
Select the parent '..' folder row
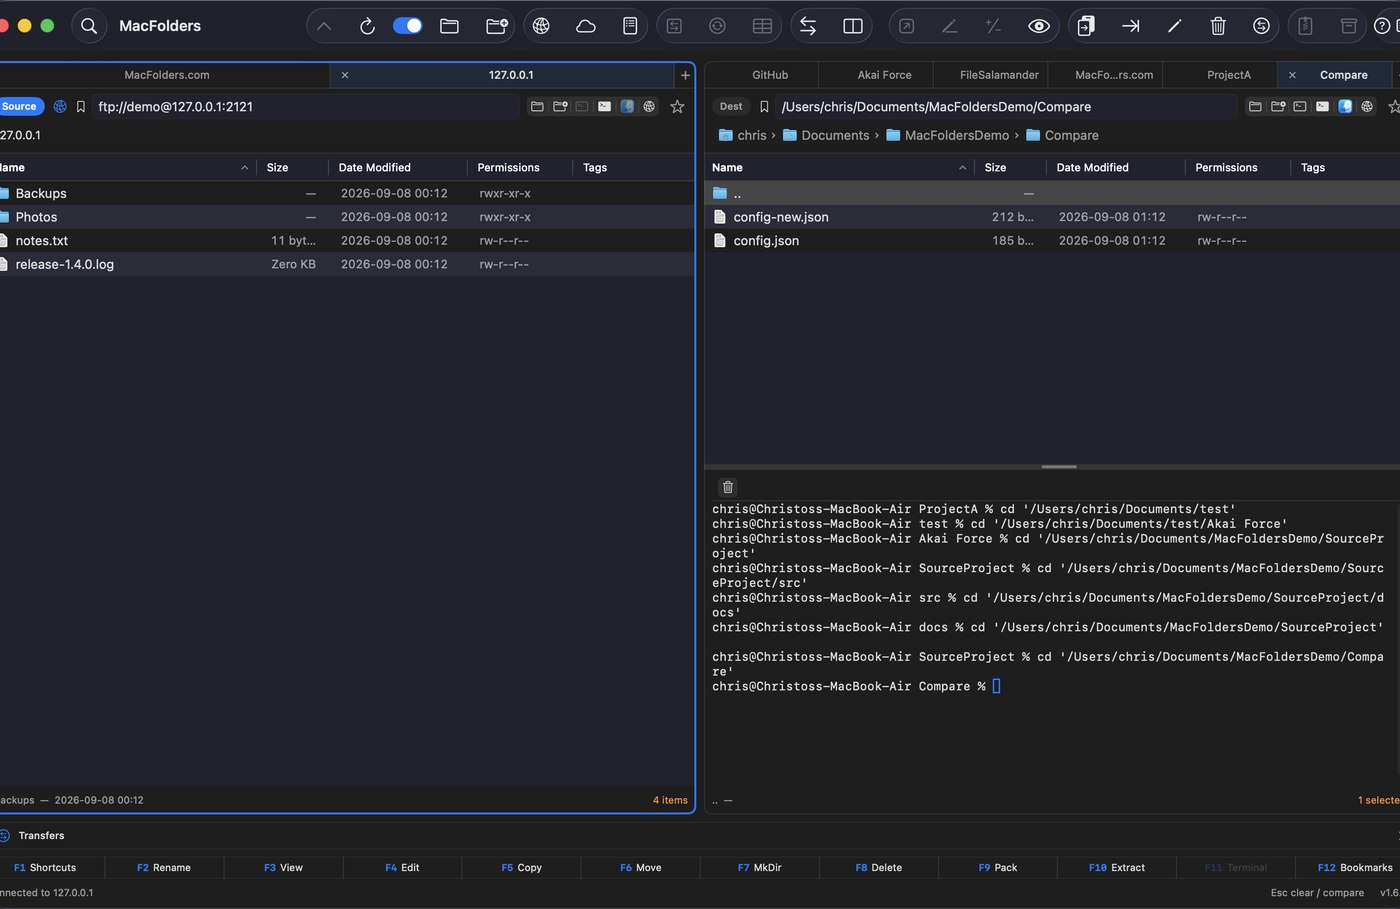(x=1053, y=193)
